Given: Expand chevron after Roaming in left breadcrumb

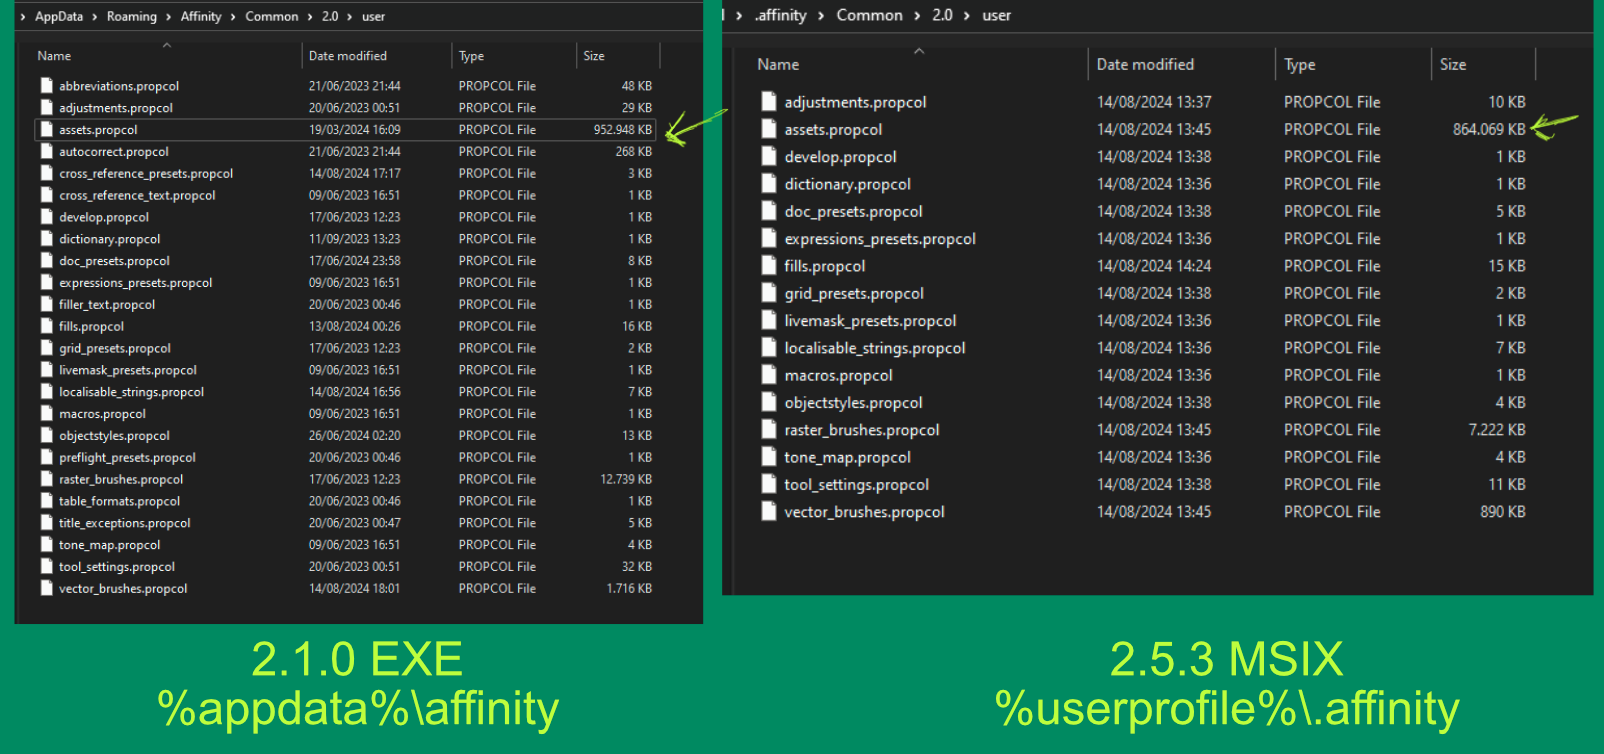Looking at the screenshot, I should [x=169, y=17].
